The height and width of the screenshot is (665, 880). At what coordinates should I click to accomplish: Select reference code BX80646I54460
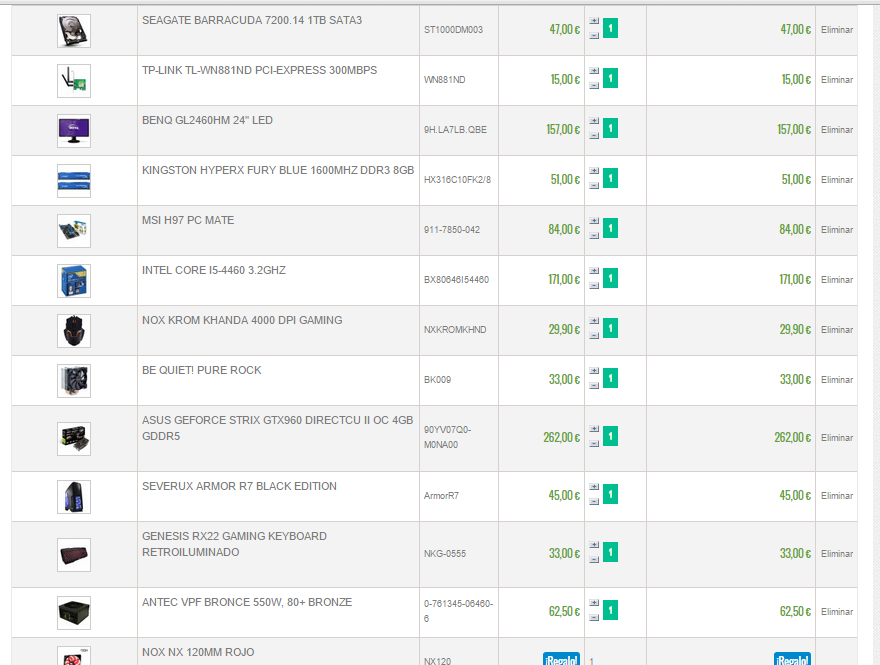pyautogui.click(x=456, y=279)
